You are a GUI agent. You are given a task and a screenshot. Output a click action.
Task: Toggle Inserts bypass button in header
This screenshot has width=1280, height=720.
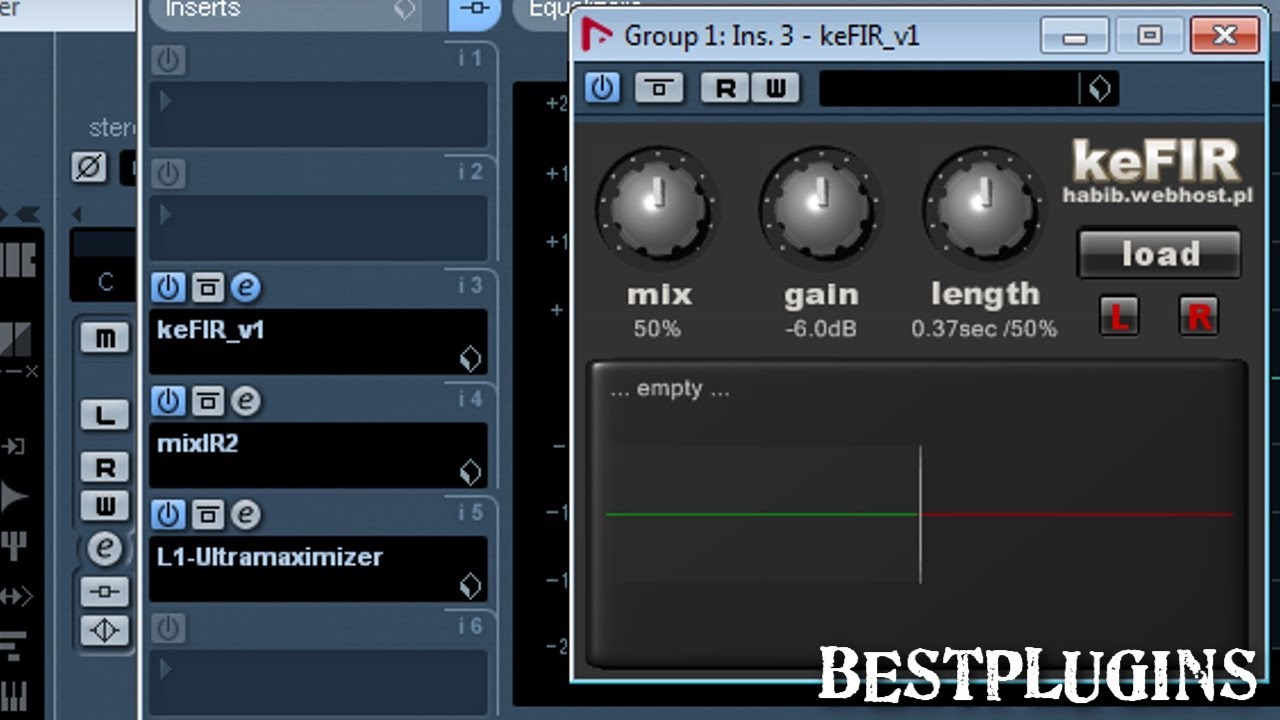click(475, 9)
